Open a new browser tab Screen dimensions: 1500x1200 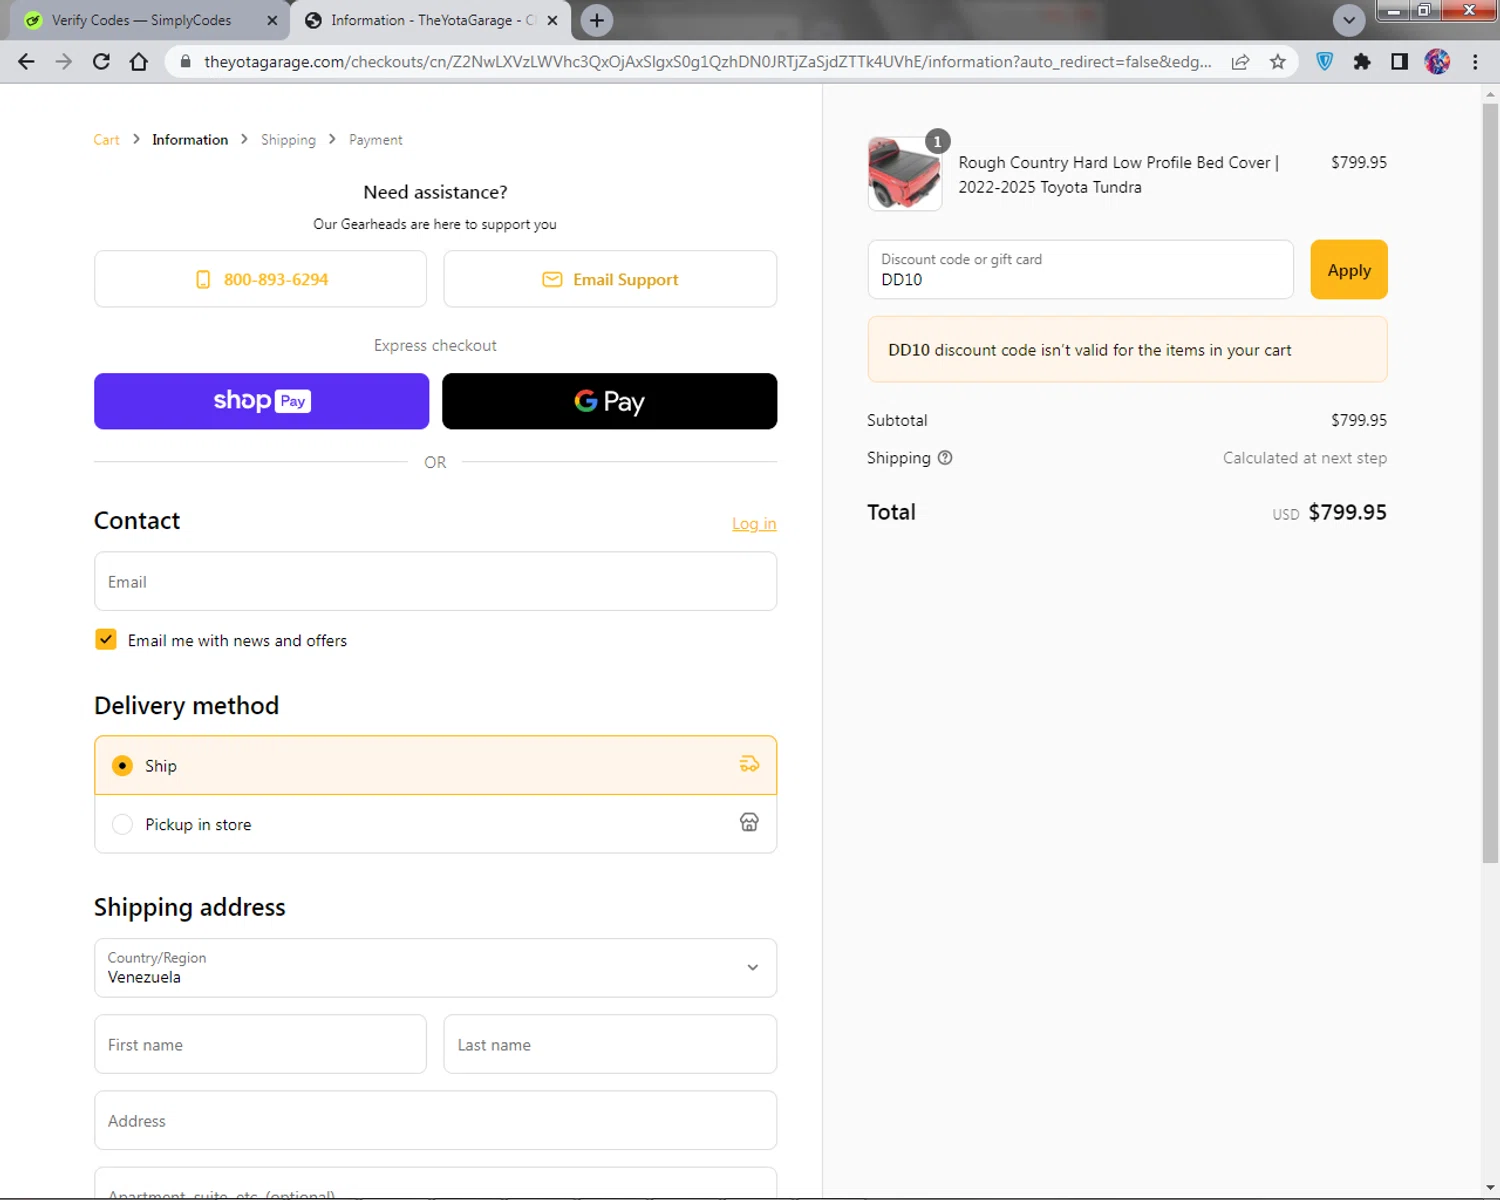pyautogui.click(x=597, y=20)
